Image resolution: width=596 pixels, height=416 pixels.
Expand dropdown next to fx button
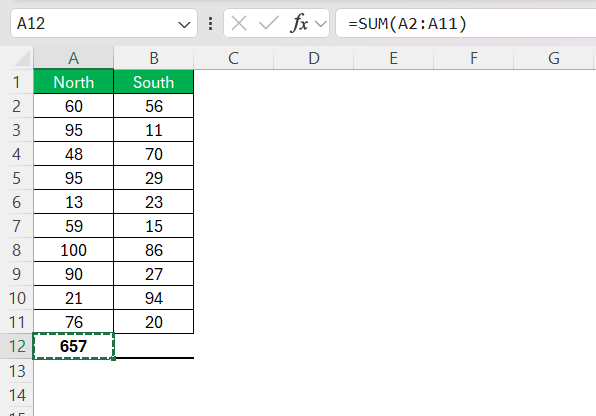(x=321, y=24)
